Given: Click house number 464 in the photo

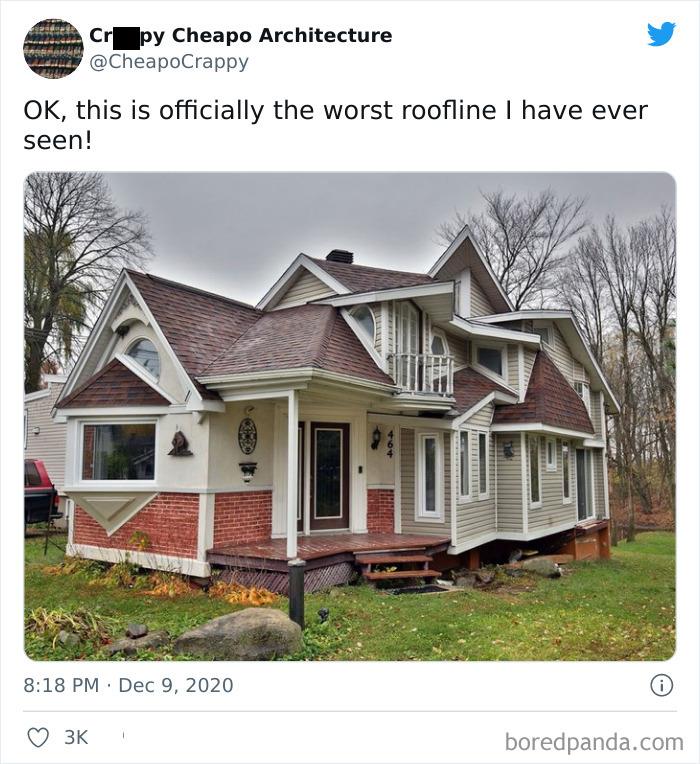Looking at the screenshot, I should pos(390,443).
